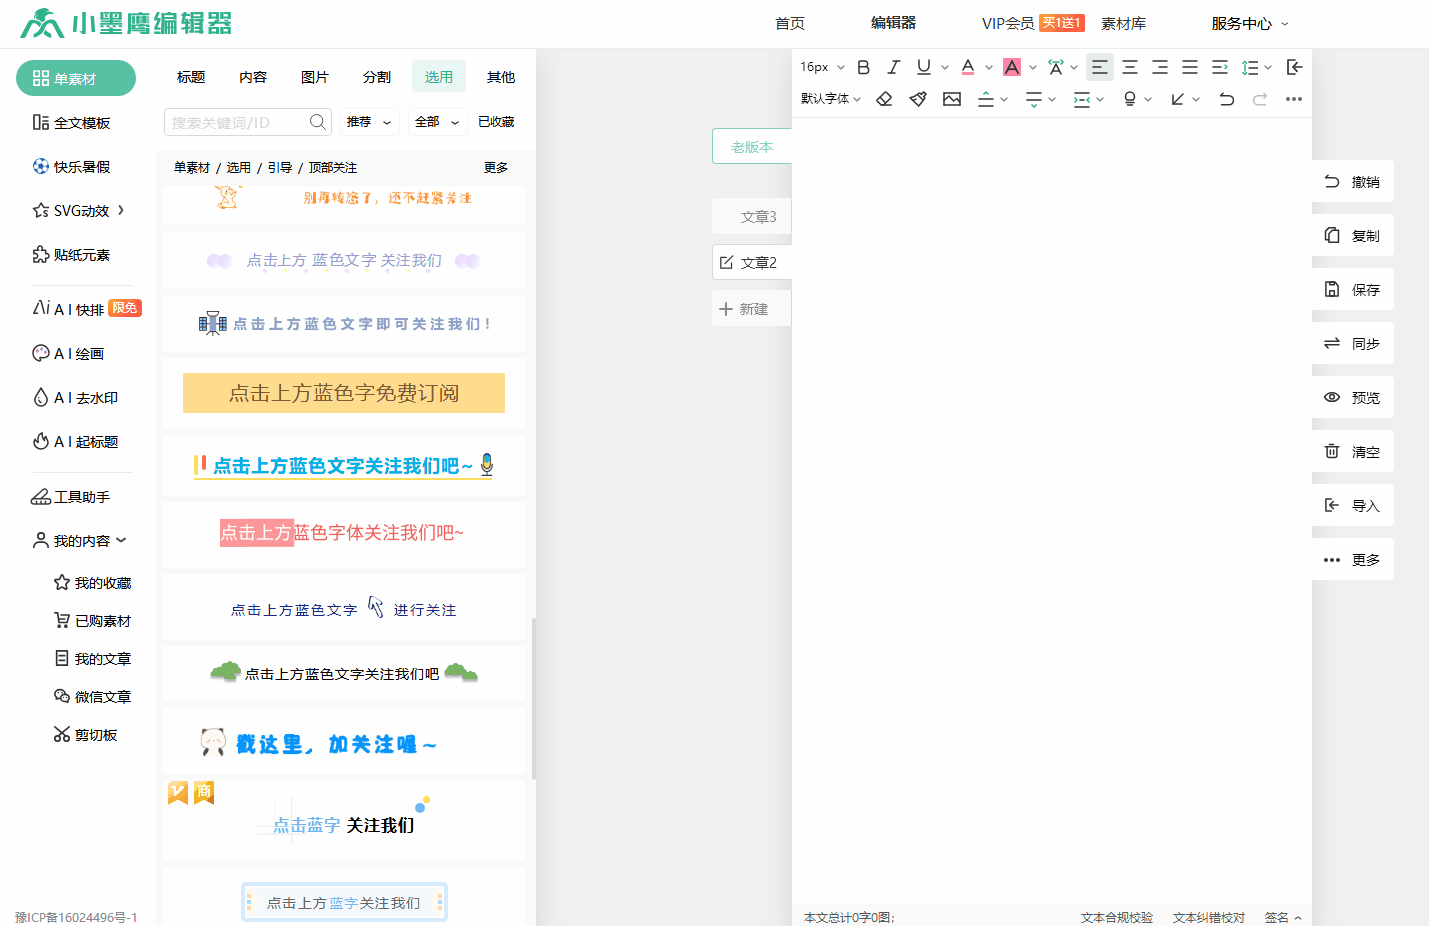Screen dimensions: 1429x926
Task: Click the spacing-before-paragraph icon
Action: click(x=986, y=99)
